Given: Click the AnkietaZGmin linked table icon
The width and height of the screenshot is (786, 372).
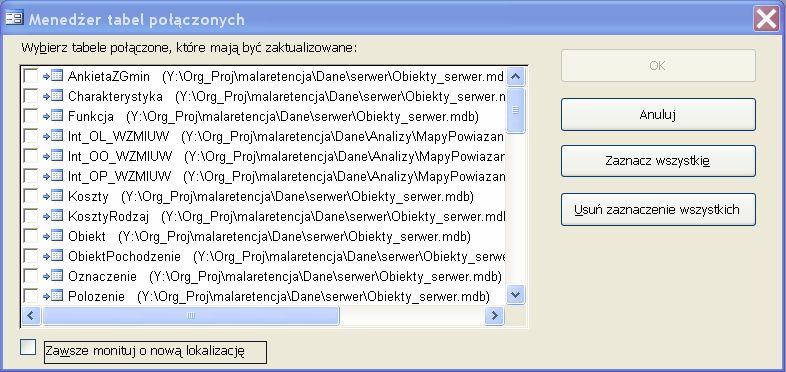Looking at the screenshot, I should [x=53, y=76].
